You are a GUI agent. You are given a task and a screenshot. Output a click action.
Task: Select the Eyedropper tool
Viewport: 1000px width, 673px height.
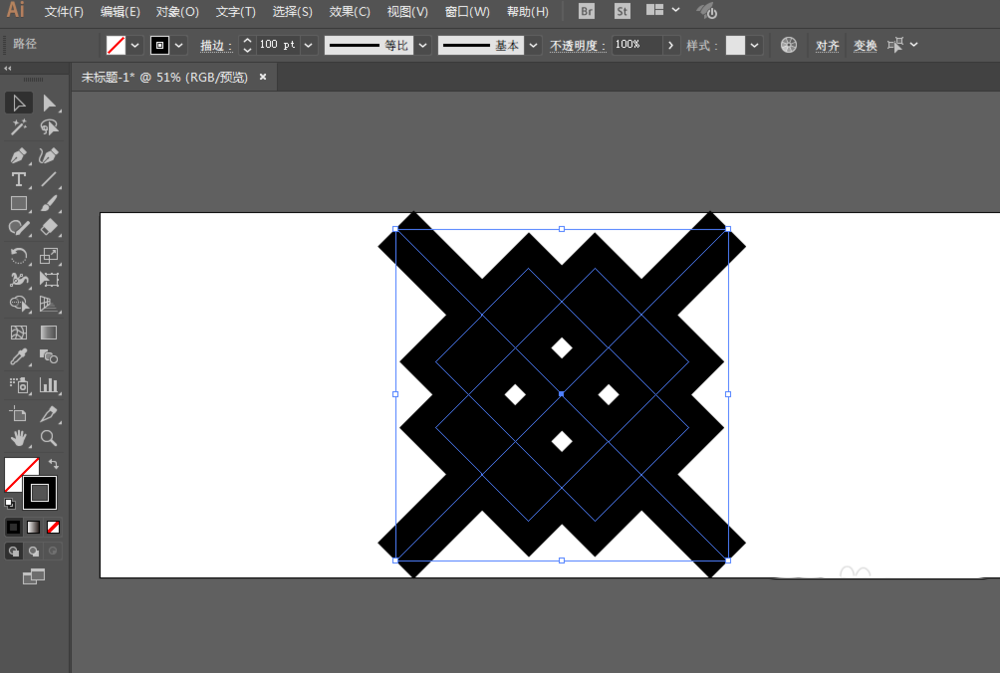tap(18, 357)
